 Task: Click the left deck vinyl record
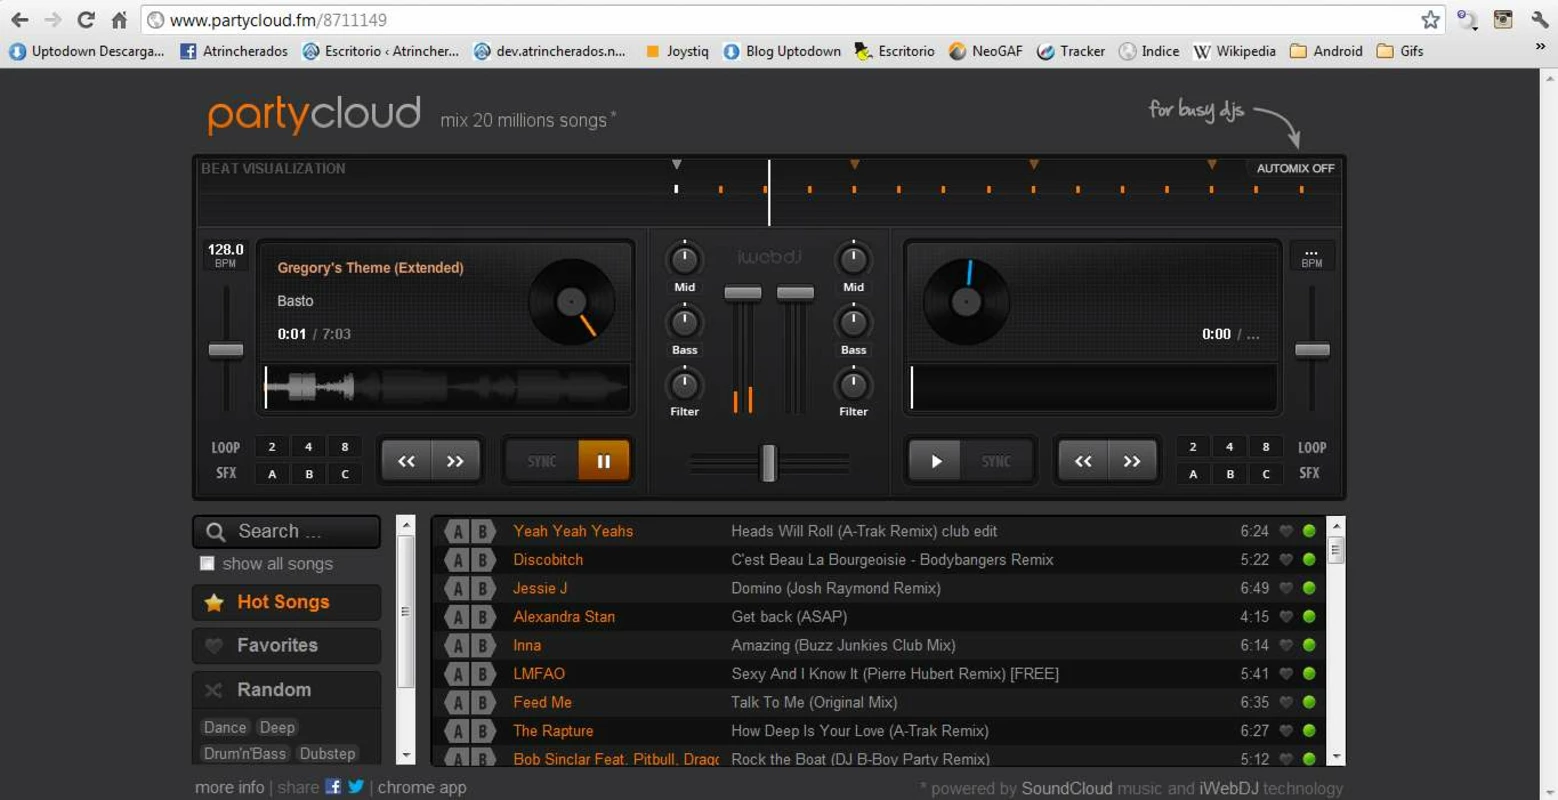(571, 302)
